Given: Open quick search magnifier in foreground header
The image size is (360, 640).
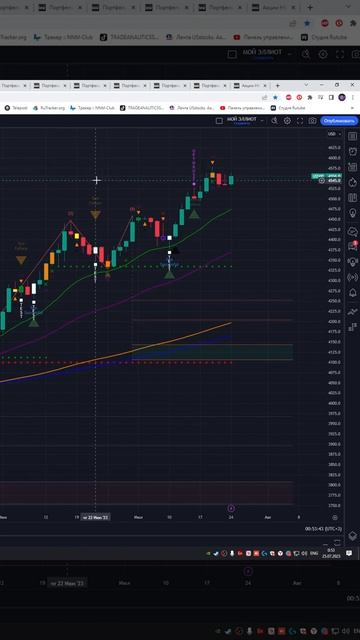Looking at the screenshot, I should pyautogui.click(x=274, y=120).
